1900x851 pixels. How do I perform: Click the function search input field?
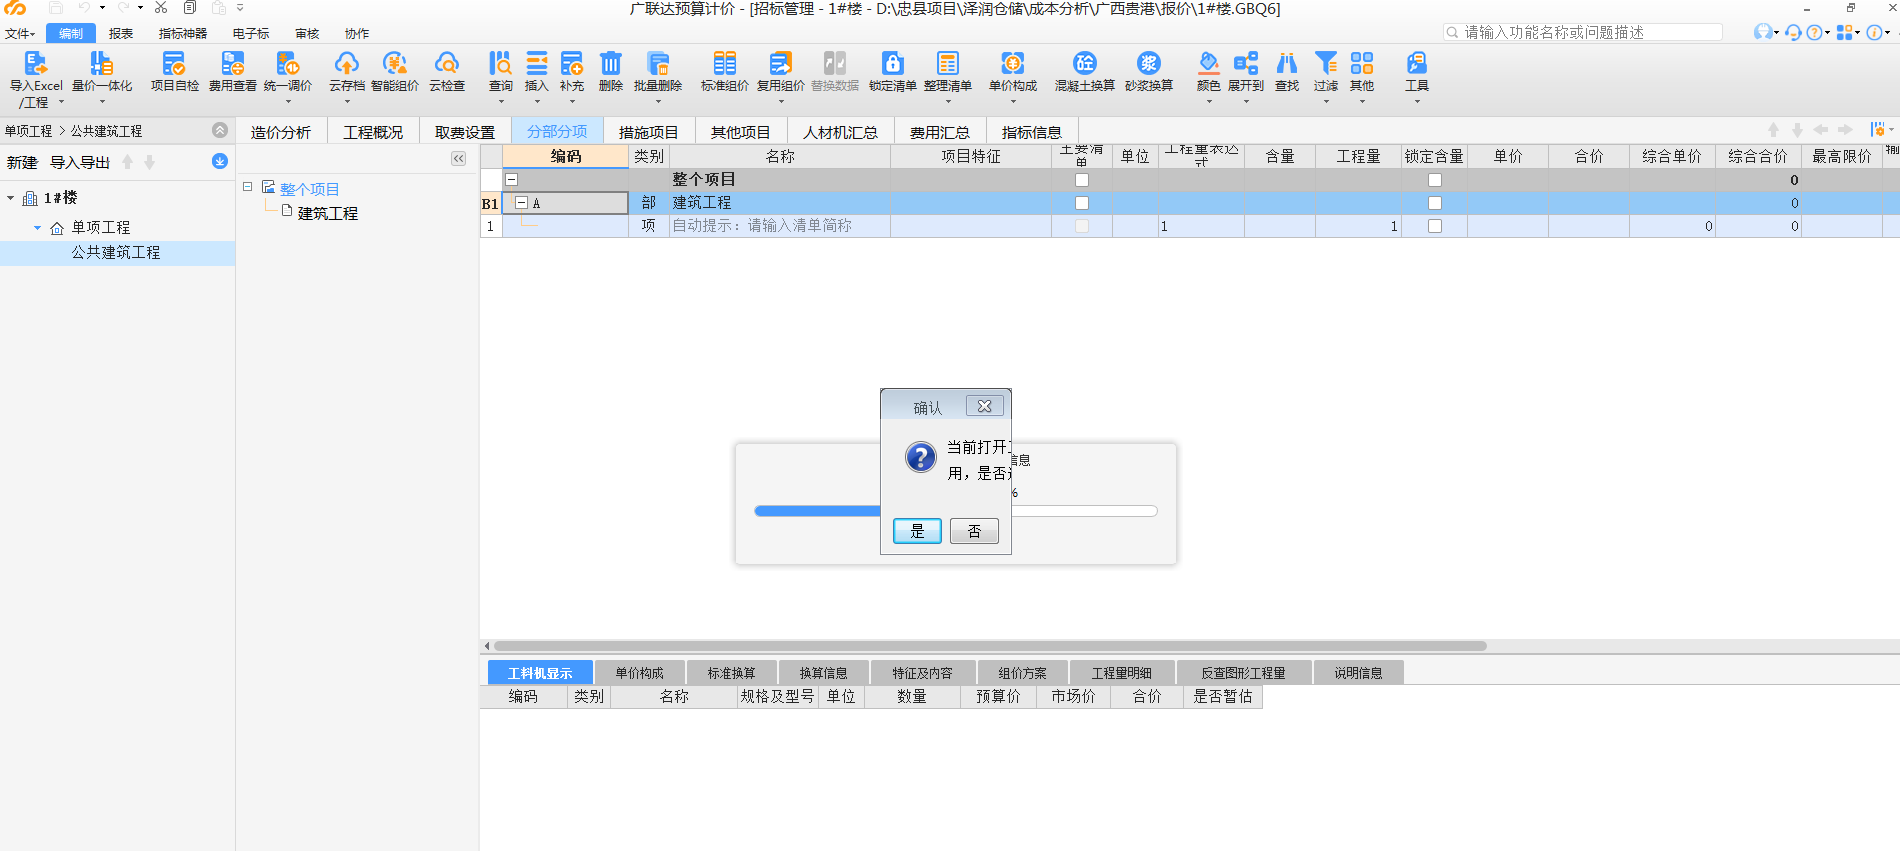[1583, 32]
